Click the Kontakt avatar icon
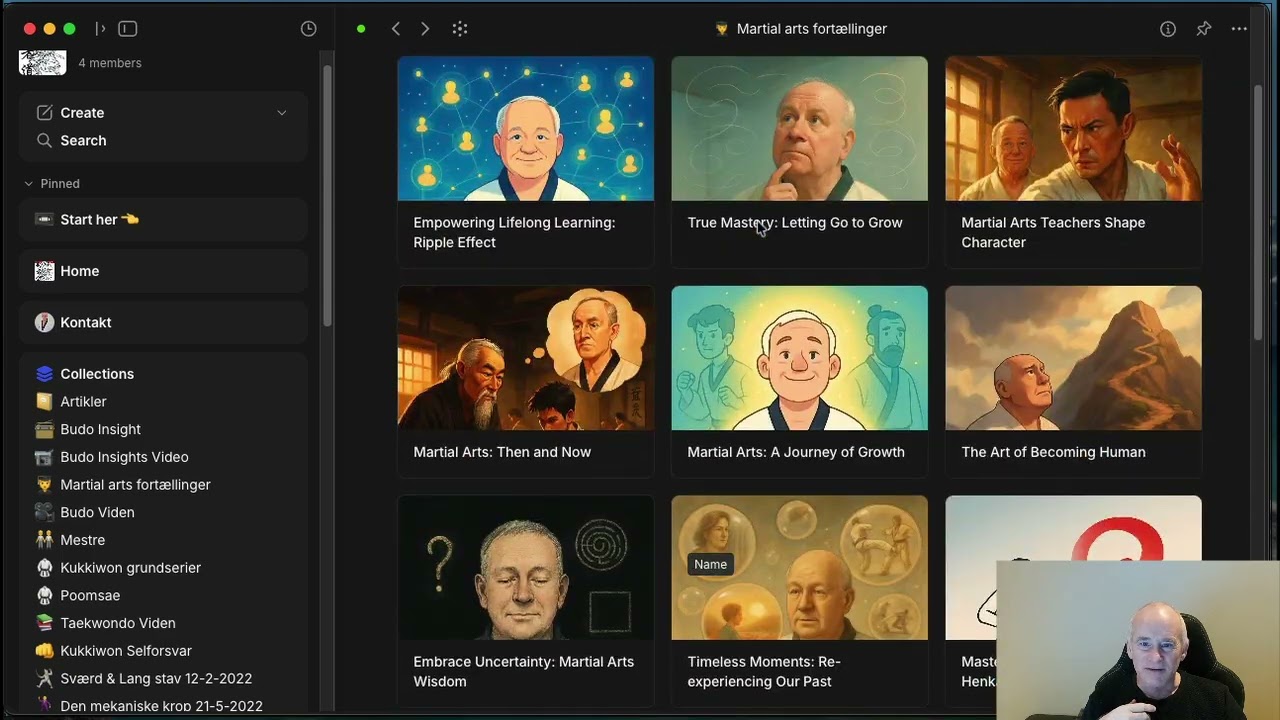 pyautogui.click(x=44, y=322)
